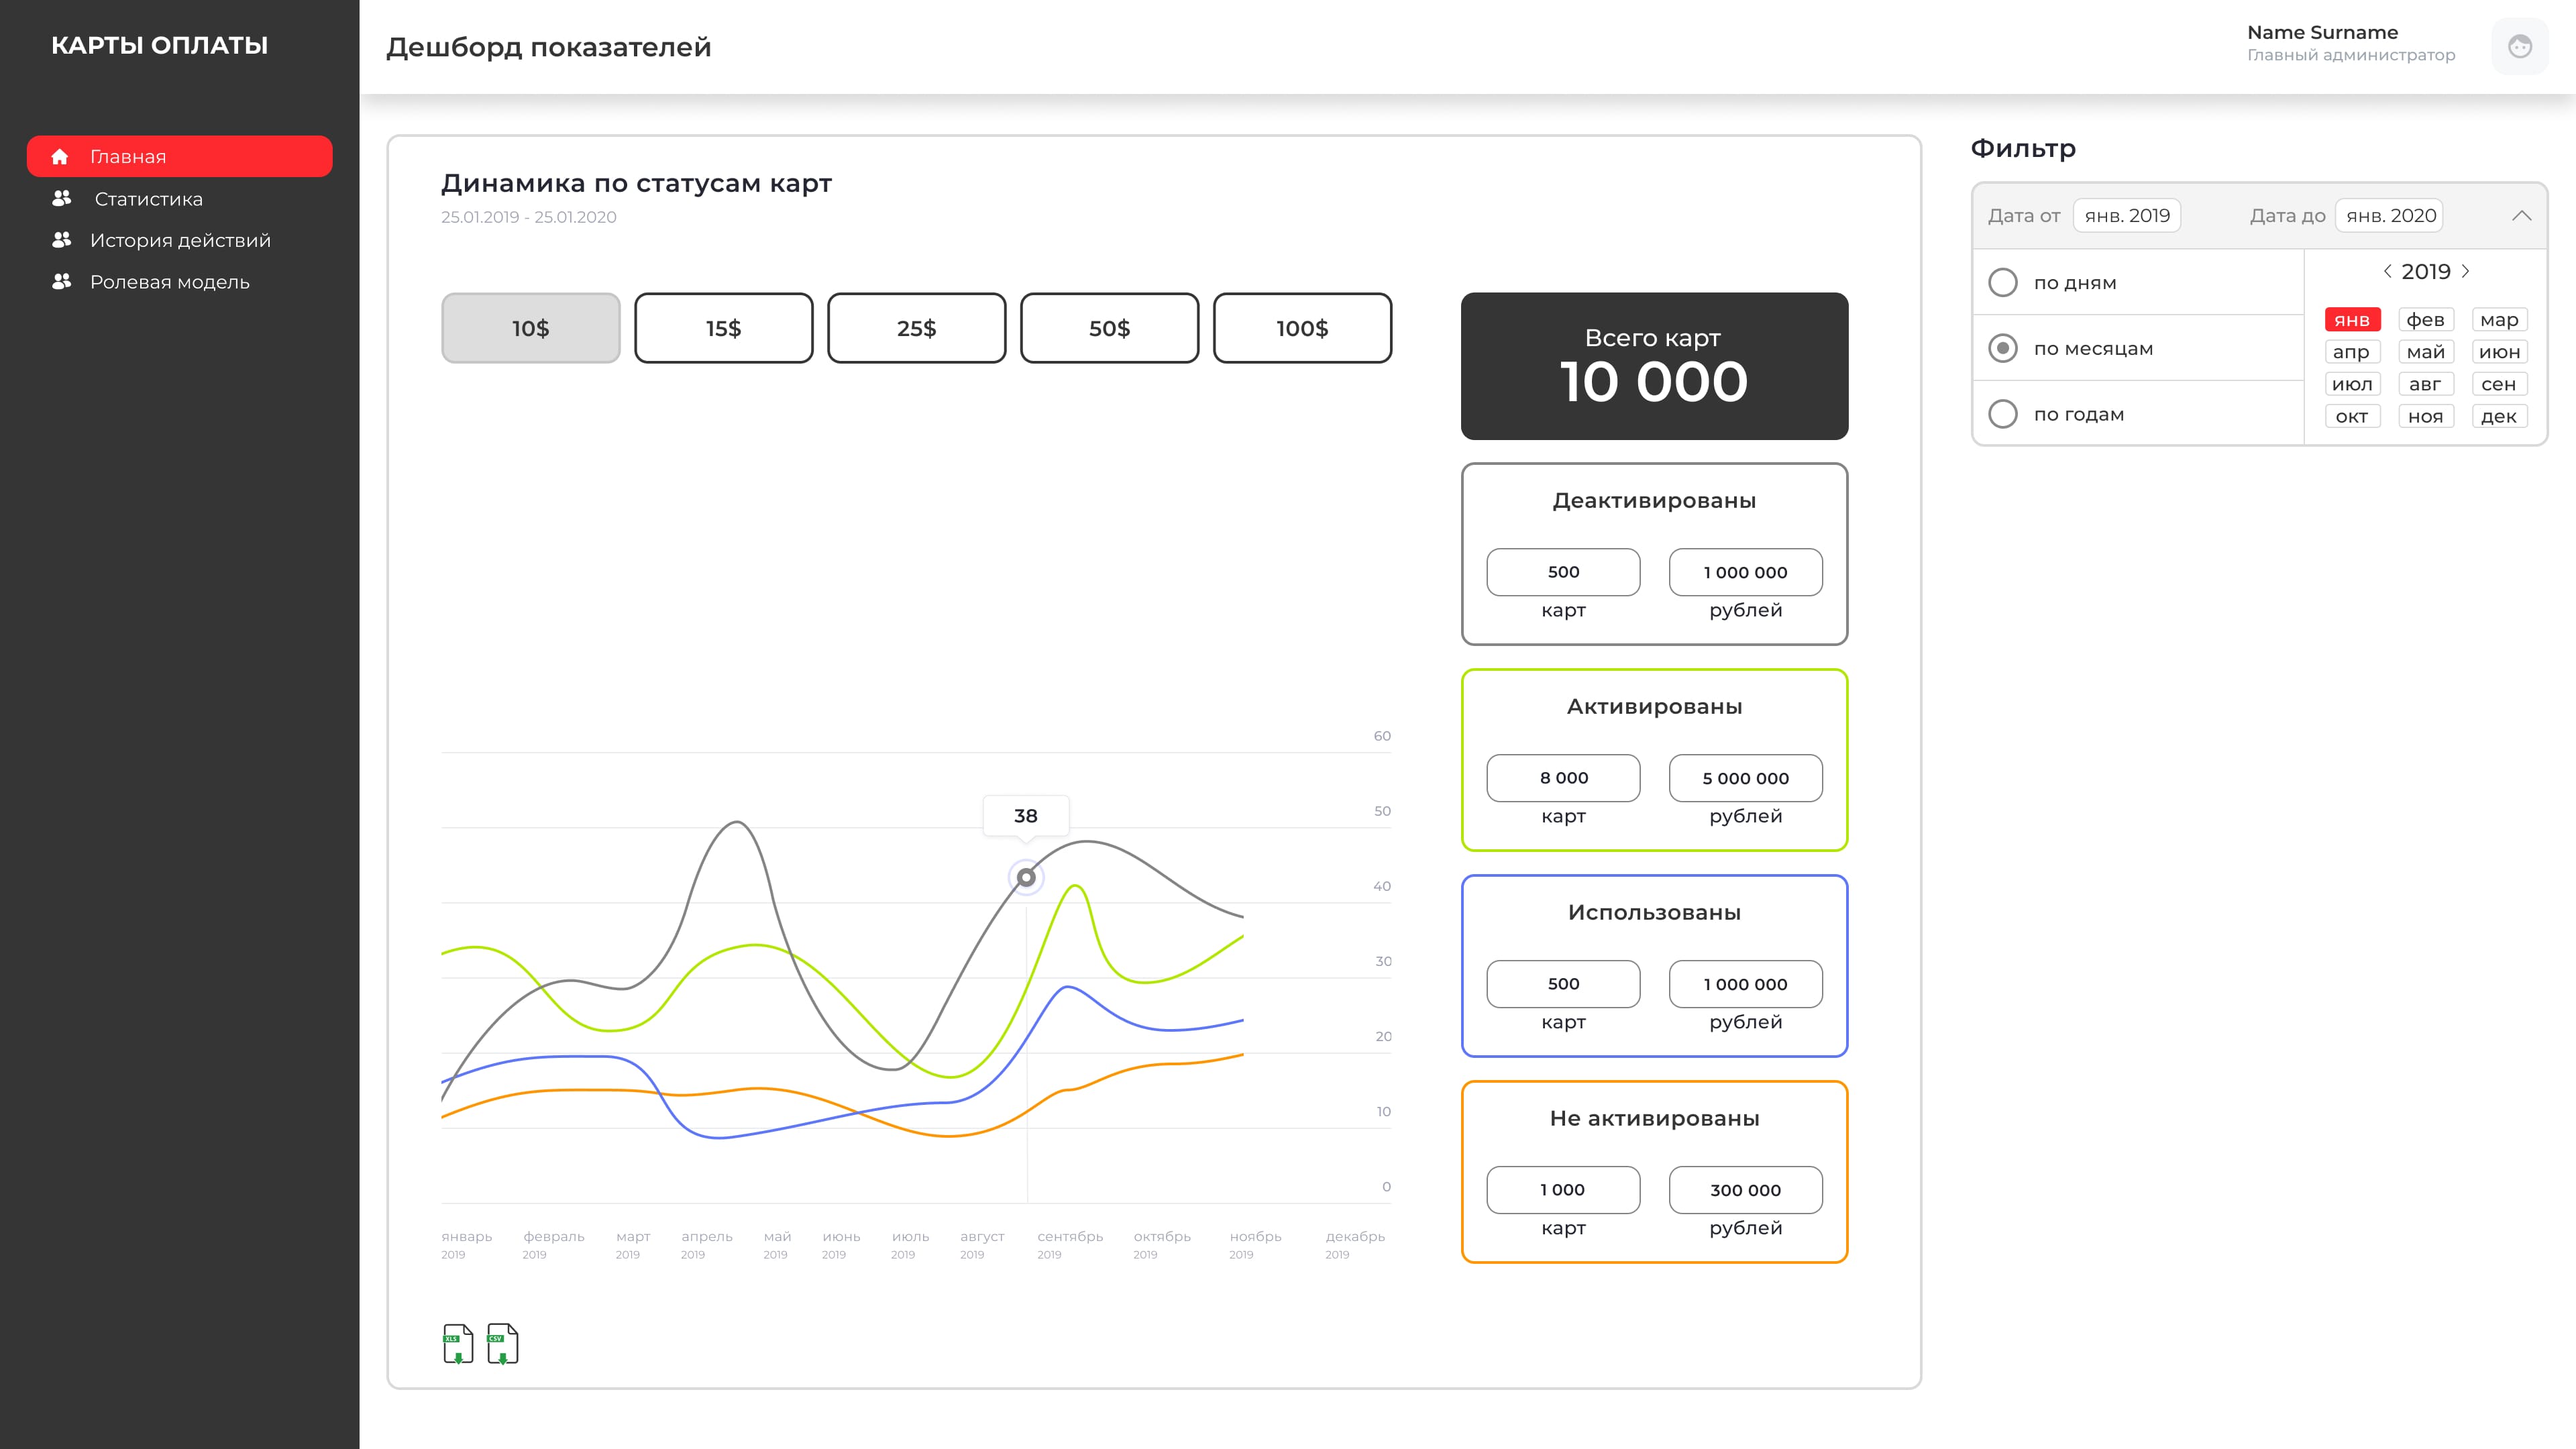The height and width of the screenshot is (1449, 2576).
Task: Pick фев in the month grid
Action: [x=2425, y=320]
